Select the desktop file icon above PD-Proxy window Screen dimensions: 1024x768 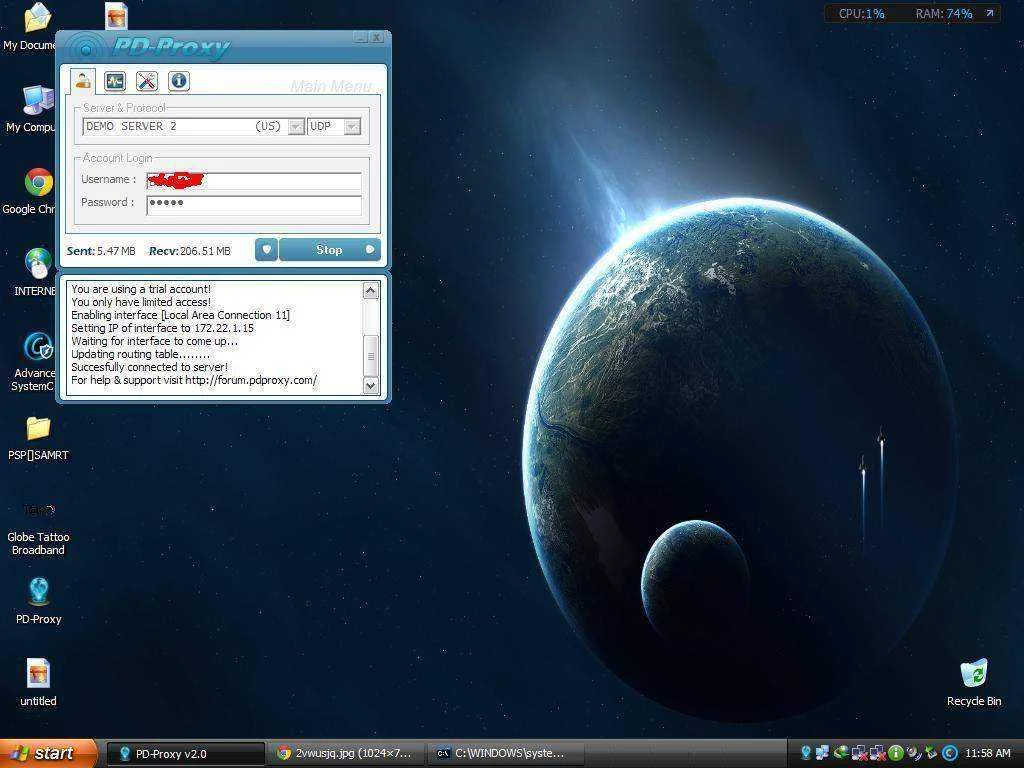point(116,16)
